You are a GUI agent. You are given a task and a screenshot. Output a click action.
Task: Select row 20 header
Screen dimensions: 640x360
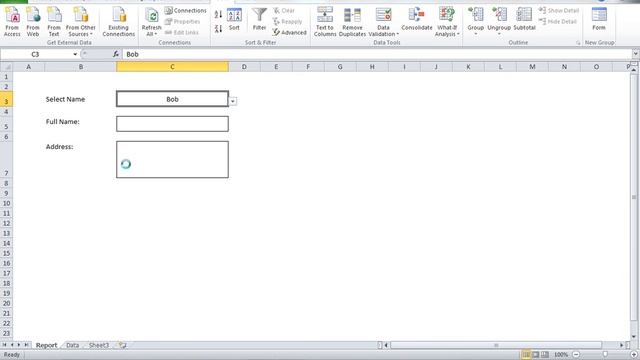coord(7,303)
